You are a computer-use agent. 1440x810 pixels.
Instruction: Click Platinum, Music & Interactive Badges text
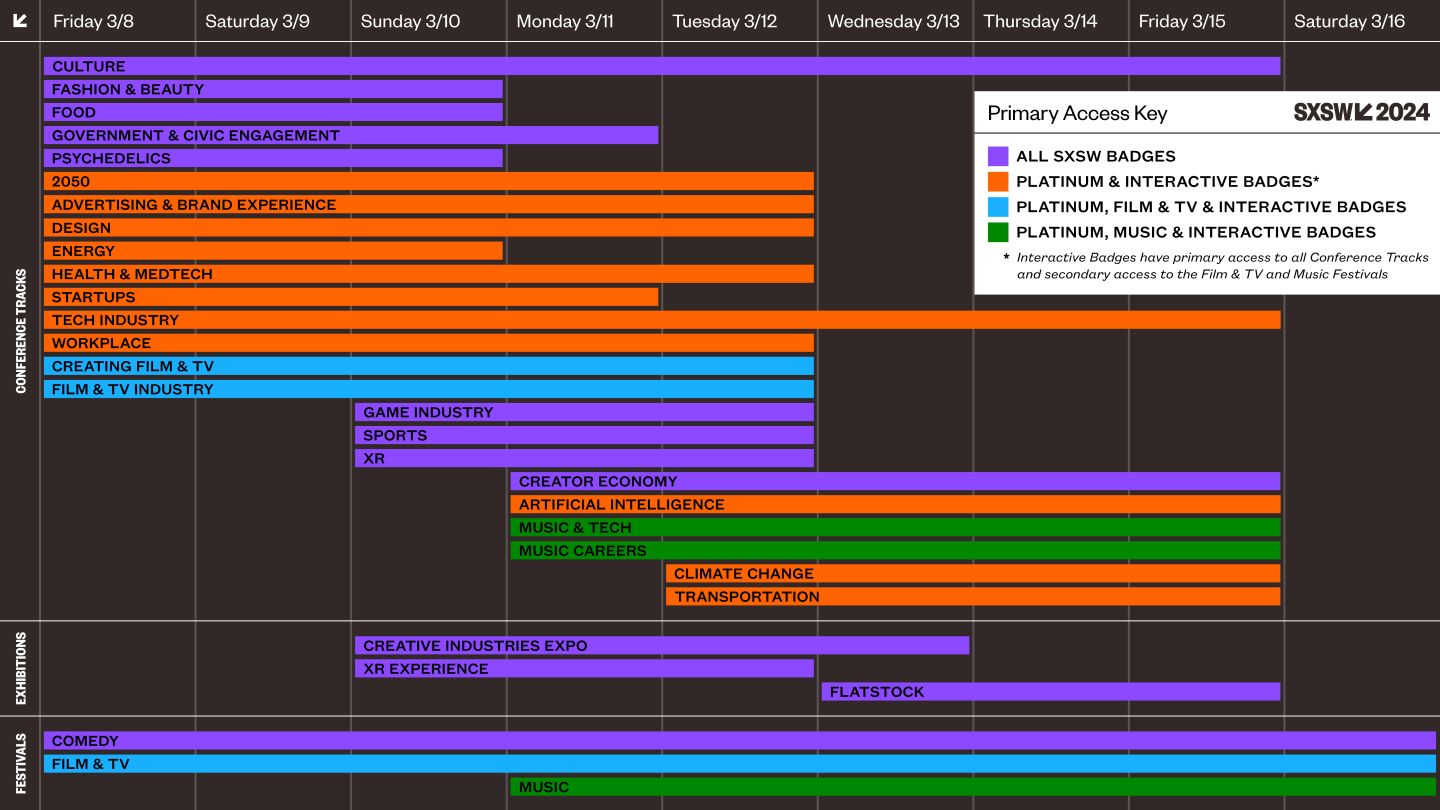pos(1196,232)
